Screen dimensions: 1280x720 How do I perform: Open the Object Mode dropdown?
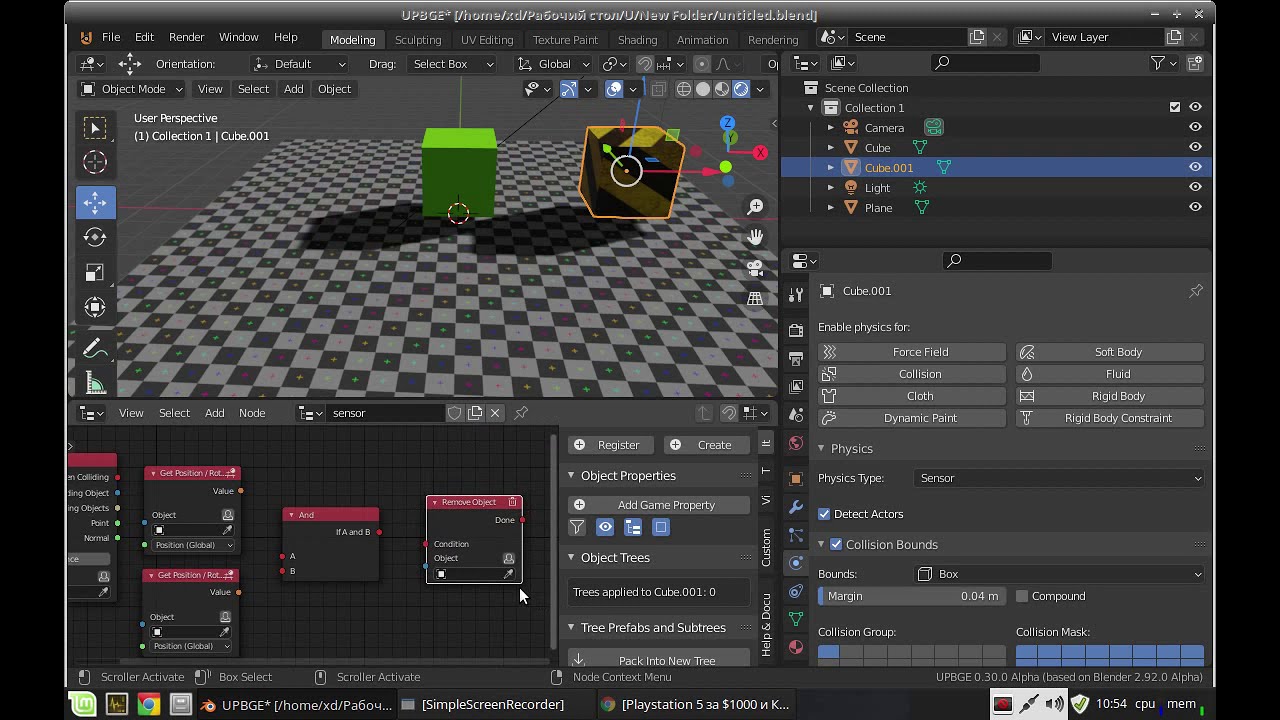(132, 89)
